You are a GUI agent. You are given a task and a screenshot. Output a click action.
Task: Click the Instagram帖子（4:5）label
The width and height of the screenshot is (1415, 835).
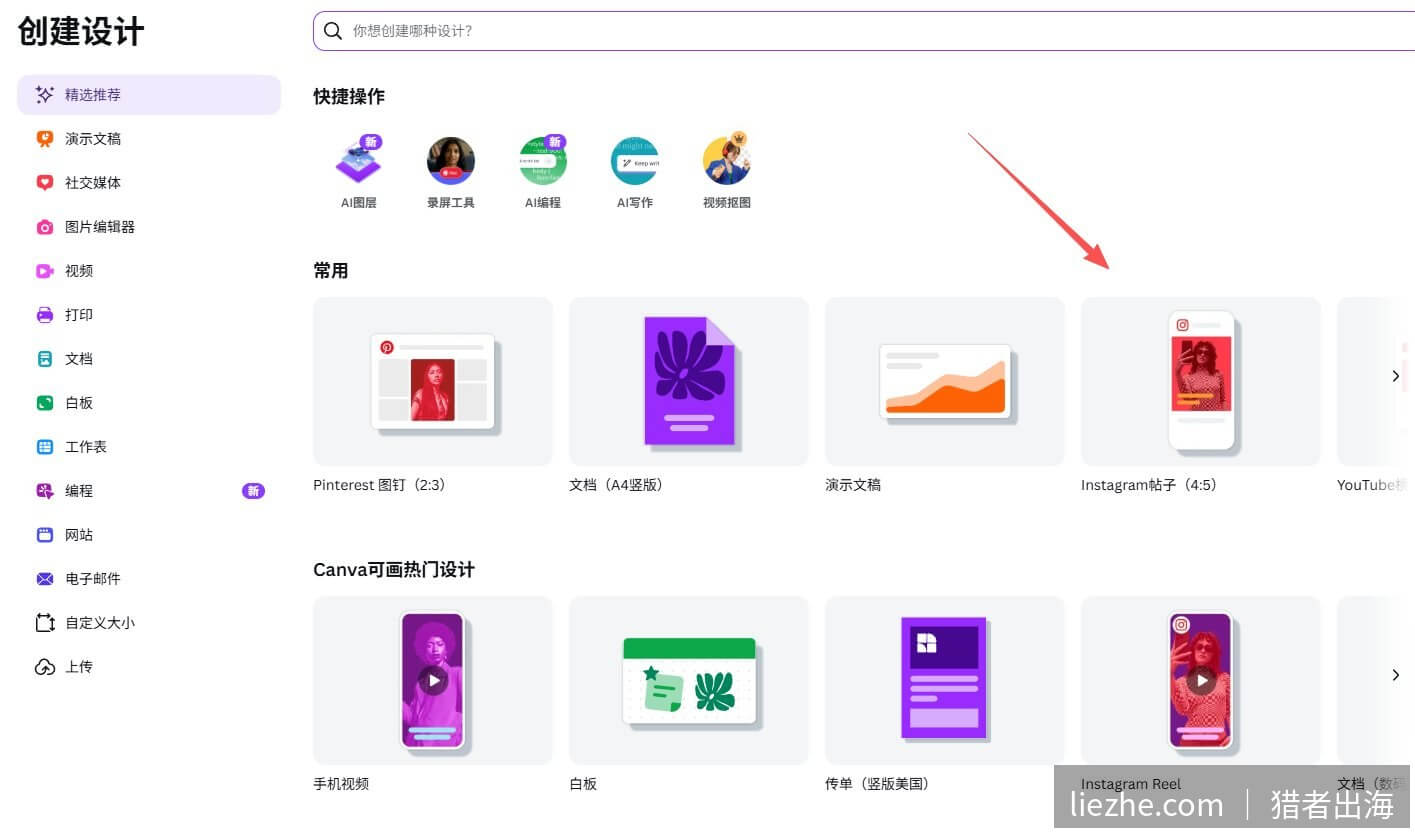pyautogui.click(x=1149, y=485)
